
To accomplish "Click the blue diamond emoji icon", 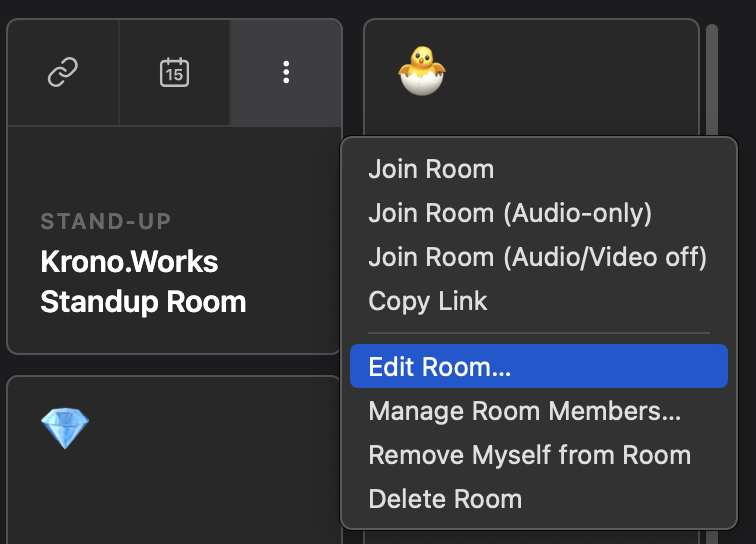I will tap(65, 429).
